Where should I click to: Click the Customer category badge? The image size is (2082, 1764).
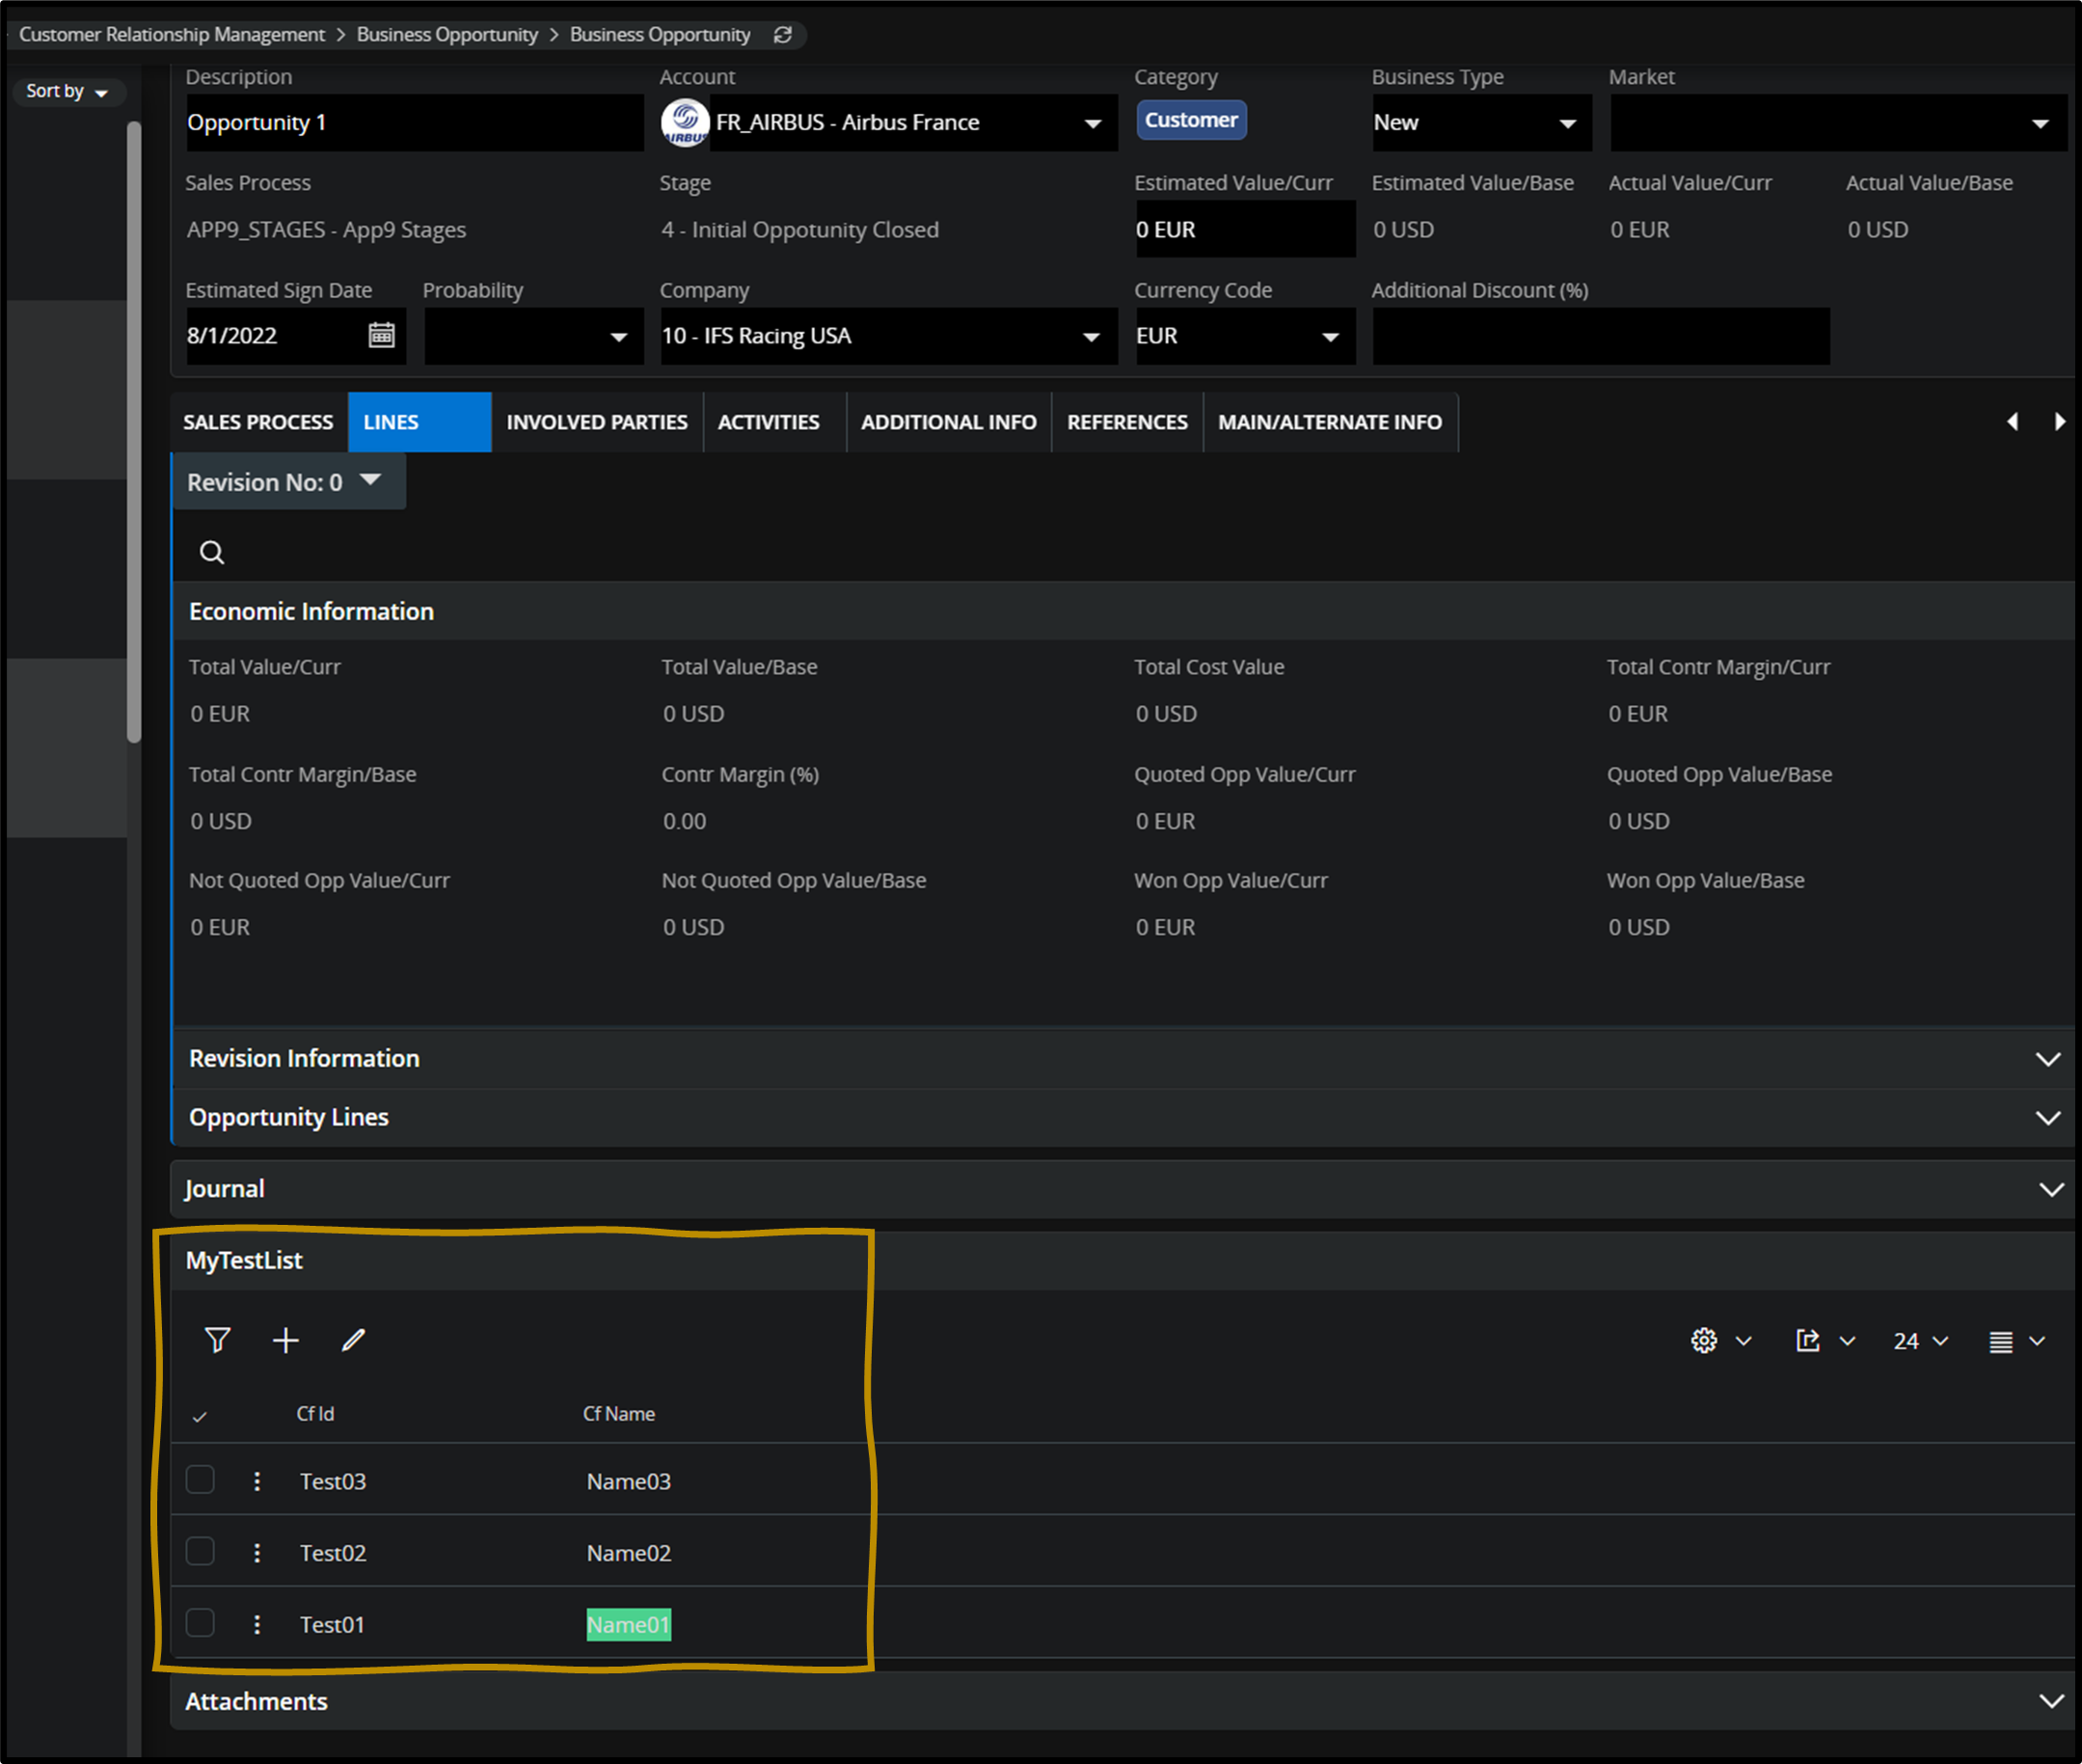(x=1191, y=119)
